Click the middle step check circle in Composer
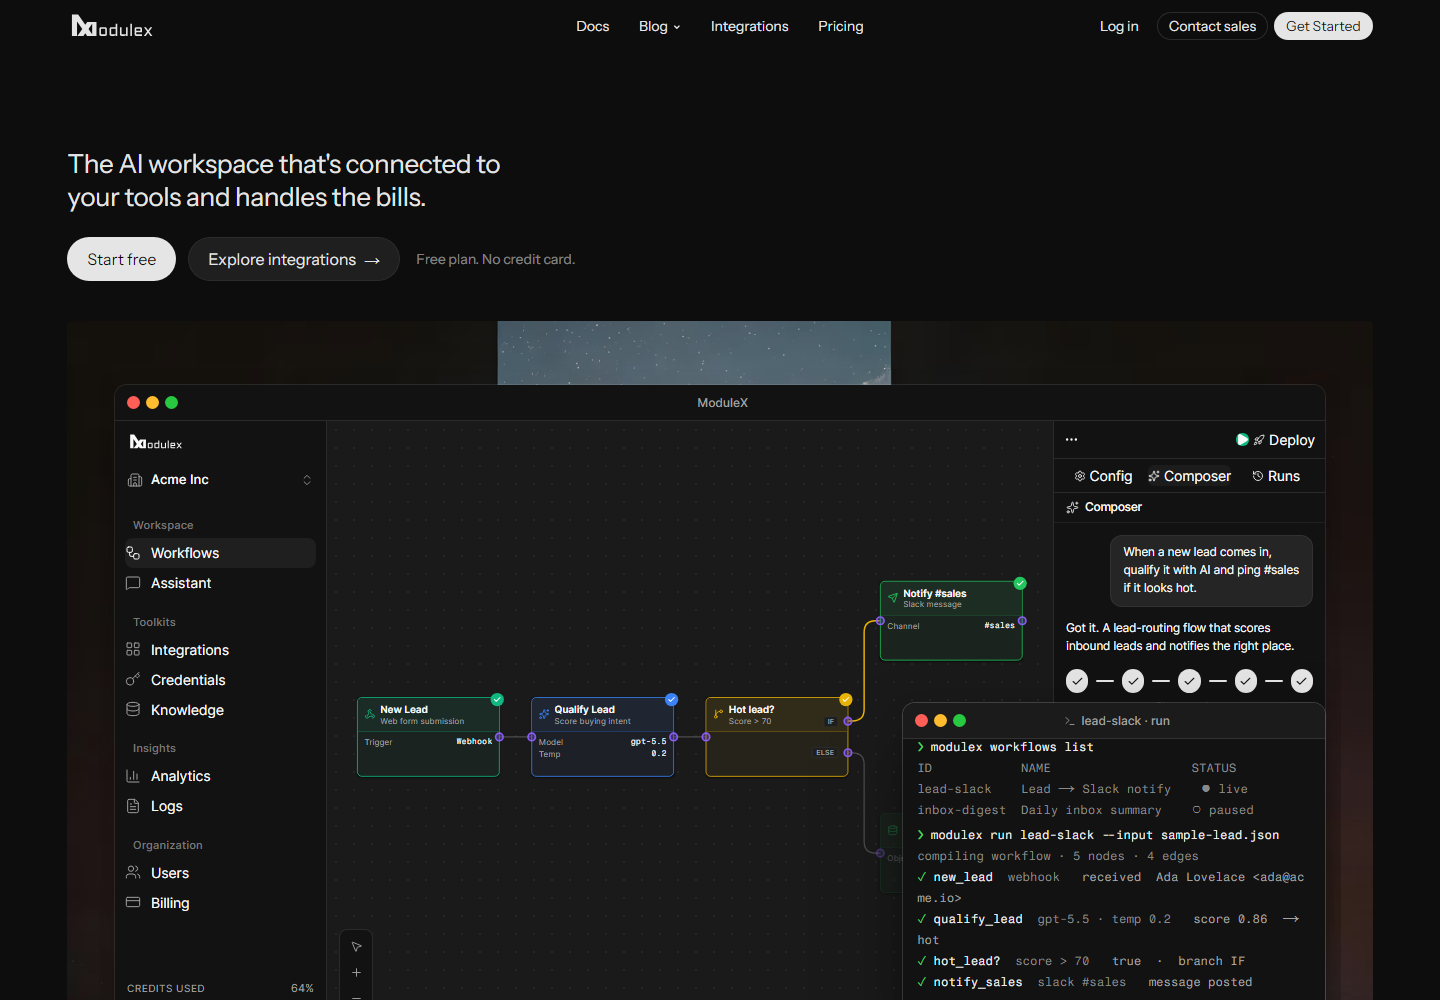 [x=1189, y=681]
